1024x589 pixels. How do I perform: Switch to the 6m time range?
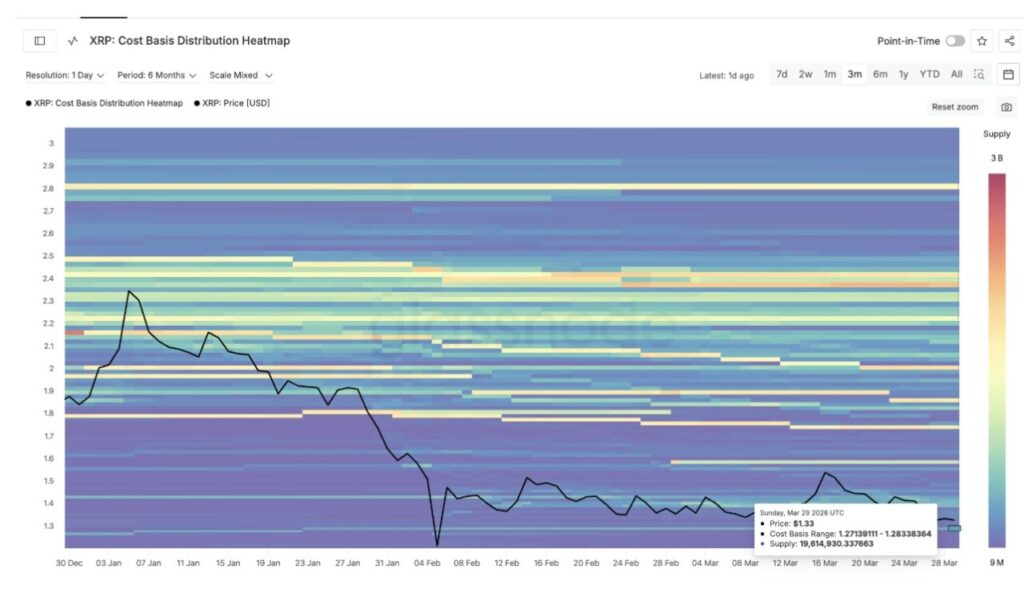pos(879,74)
